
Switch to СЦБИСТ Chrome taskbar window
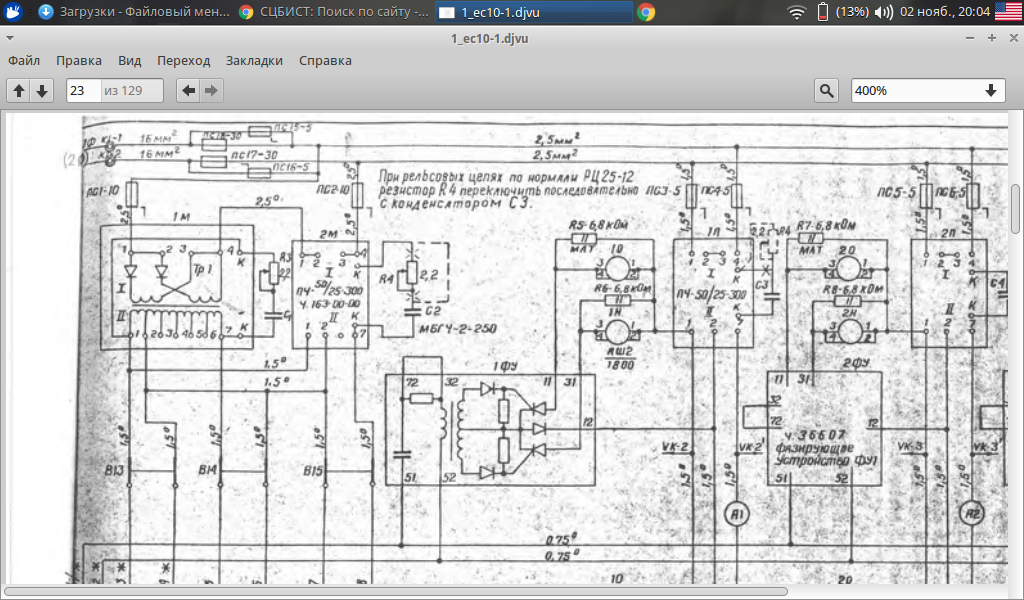click(x=335, y=12)
